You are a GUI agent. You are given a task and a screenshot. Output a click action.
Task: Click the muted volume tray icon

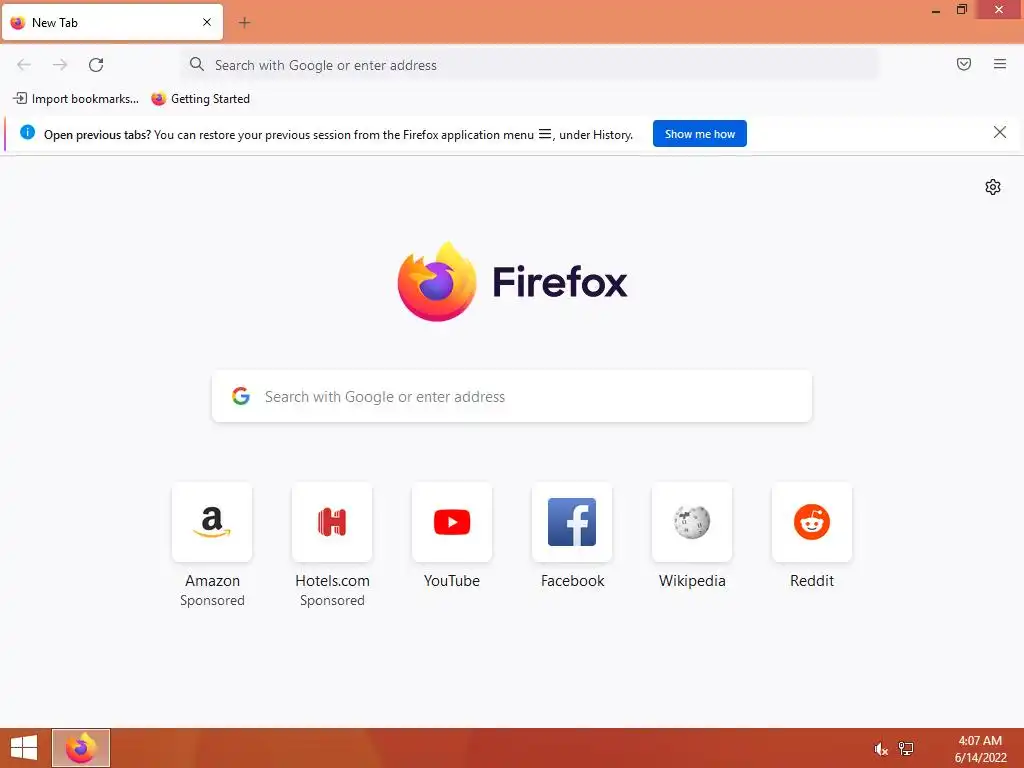pos(880,749)
